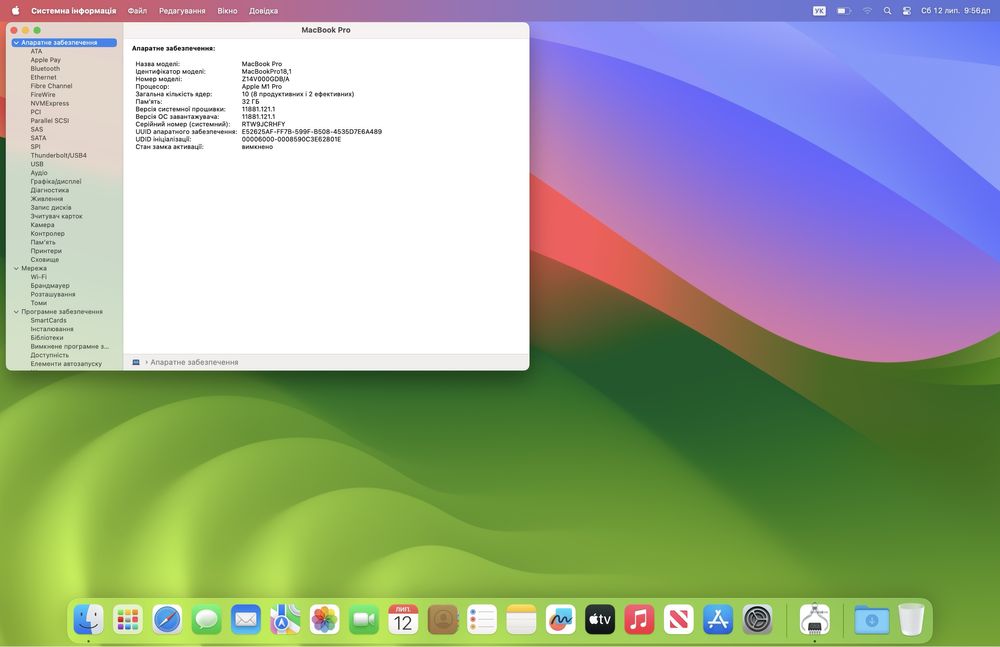Collapse the Мережа section in sidebar
This screenshot has width=1000, height=647.
point(16,269)
